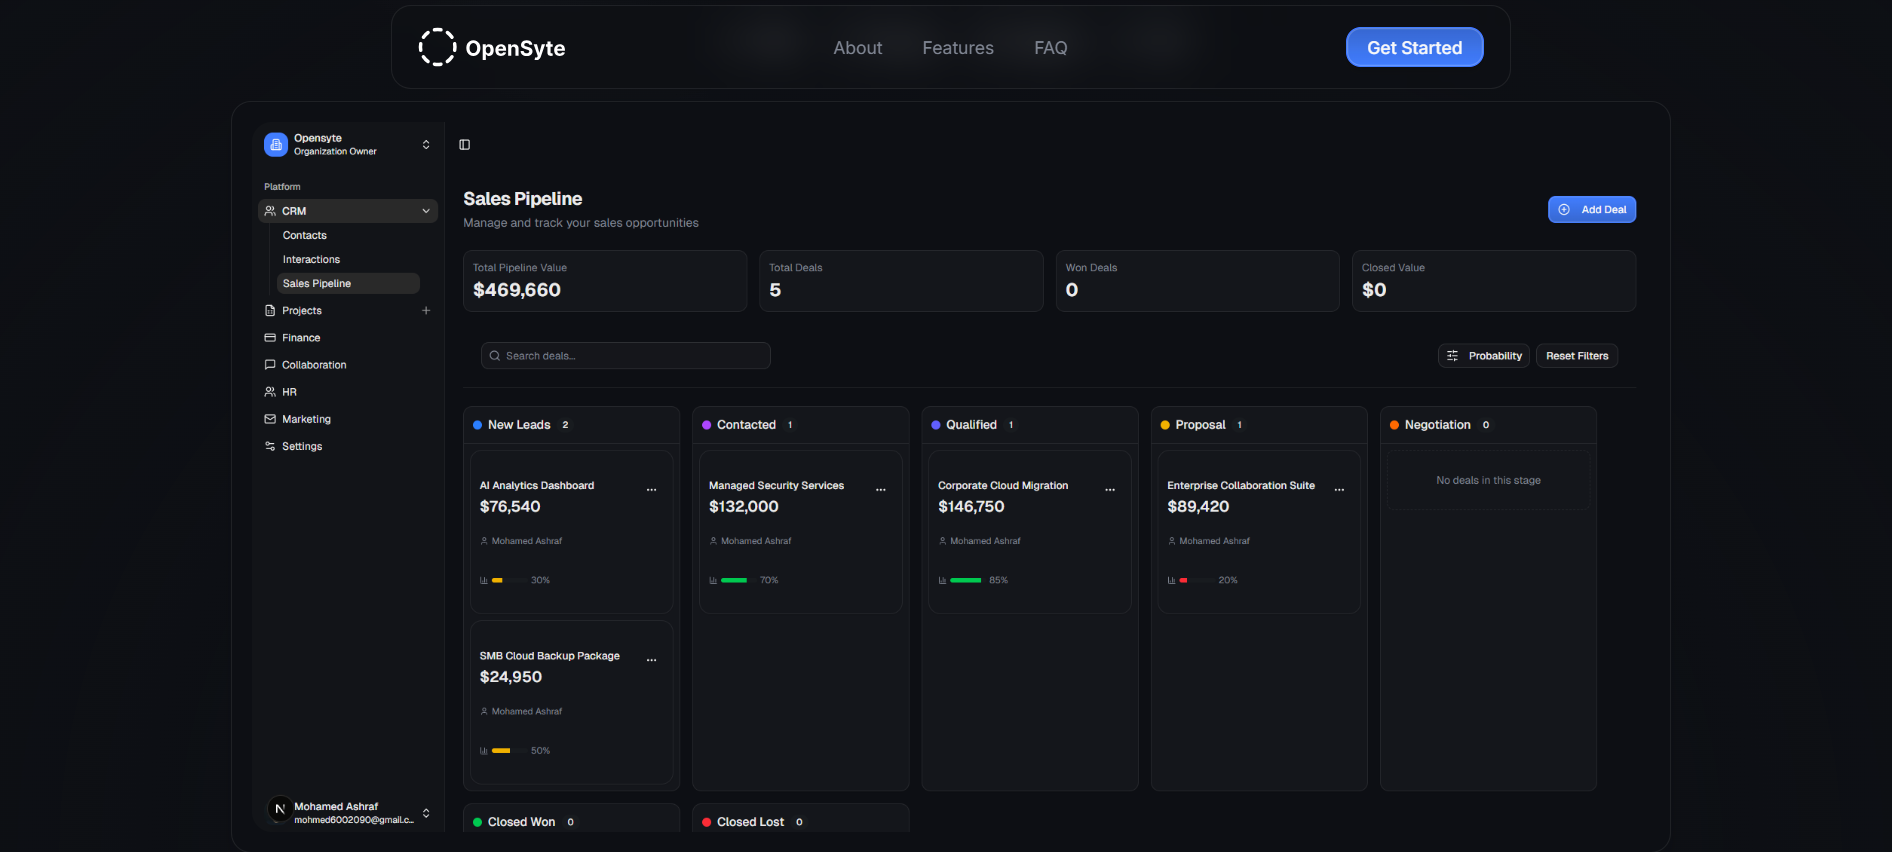This screenshot has width=1892, height=852.
Task: Click the $24,950 deal value
Action: click(x=511, y=677)
